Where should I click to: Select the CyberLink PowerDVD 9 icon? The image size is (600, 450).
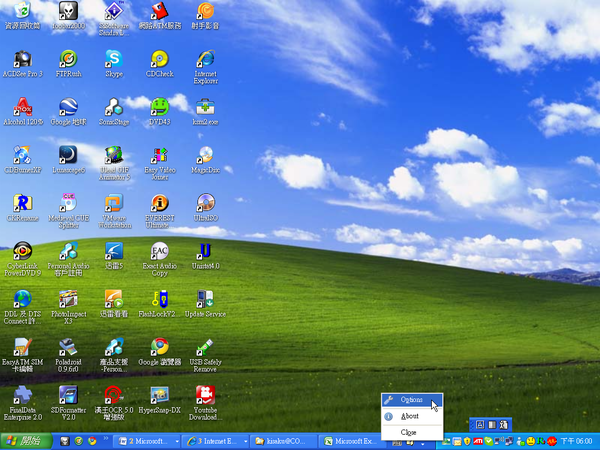23,259
